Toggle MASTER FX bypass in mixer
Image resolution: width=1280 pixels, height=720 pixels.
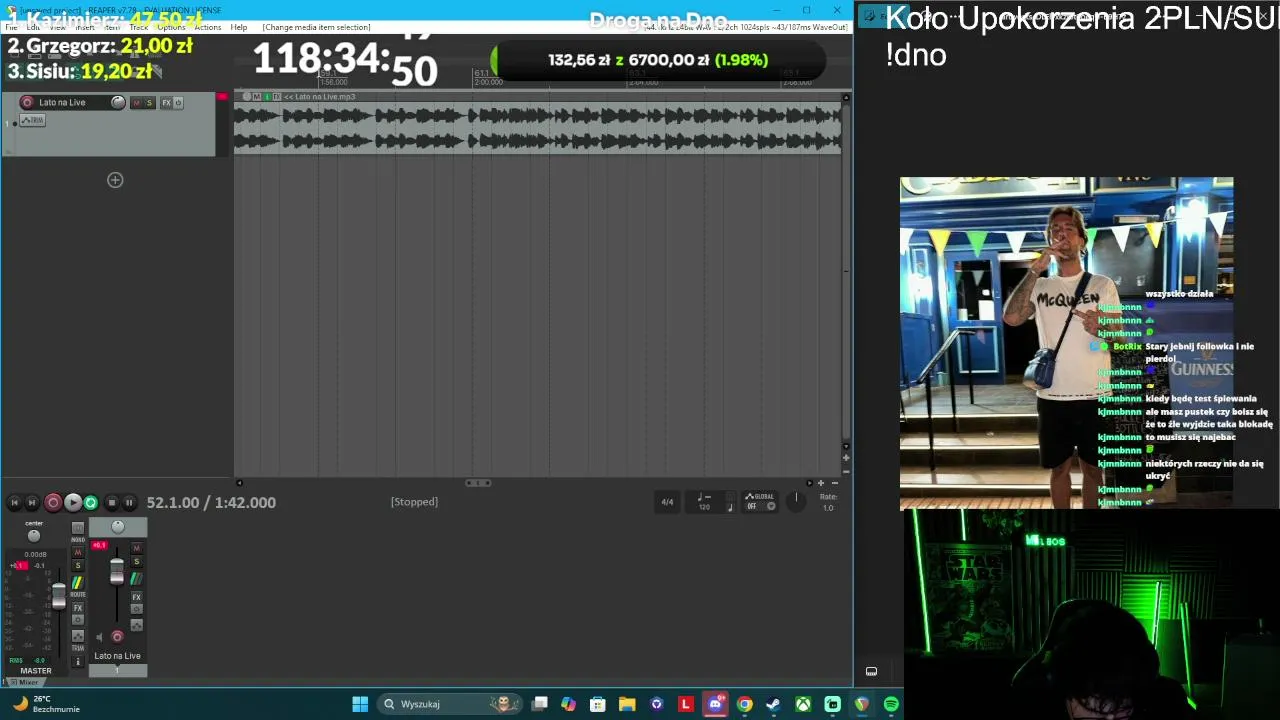pyautogui.click(x=78, y=620)
